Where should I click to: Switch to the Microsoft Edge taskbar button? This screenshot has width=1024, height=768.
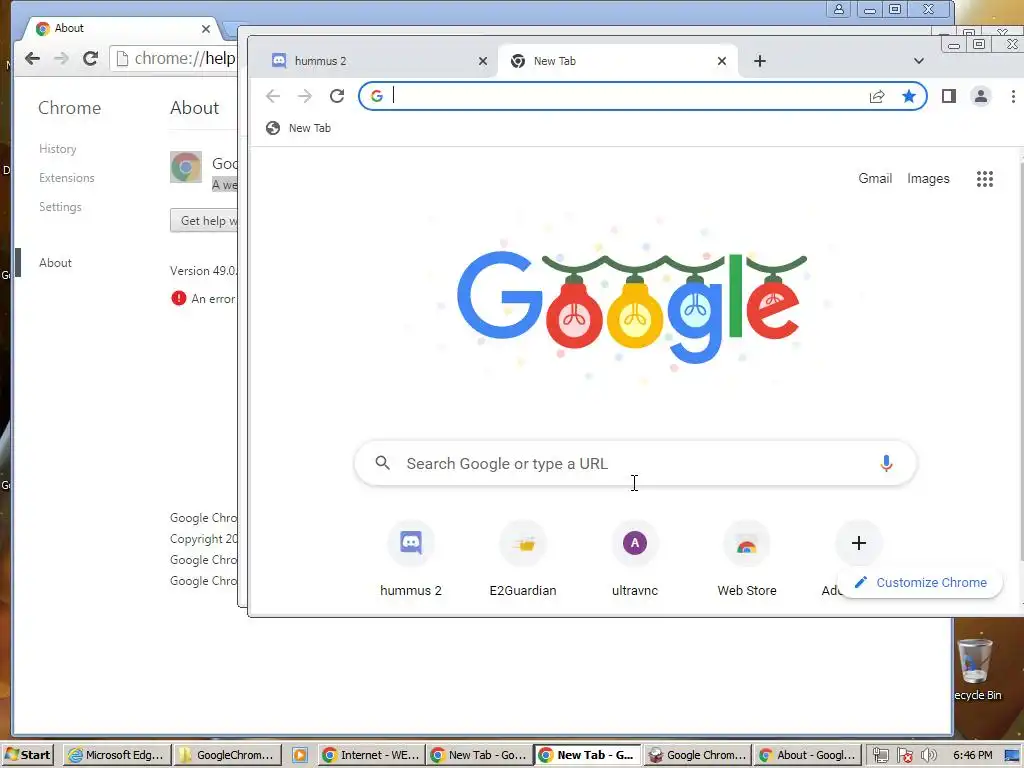[x=119, y=755]
